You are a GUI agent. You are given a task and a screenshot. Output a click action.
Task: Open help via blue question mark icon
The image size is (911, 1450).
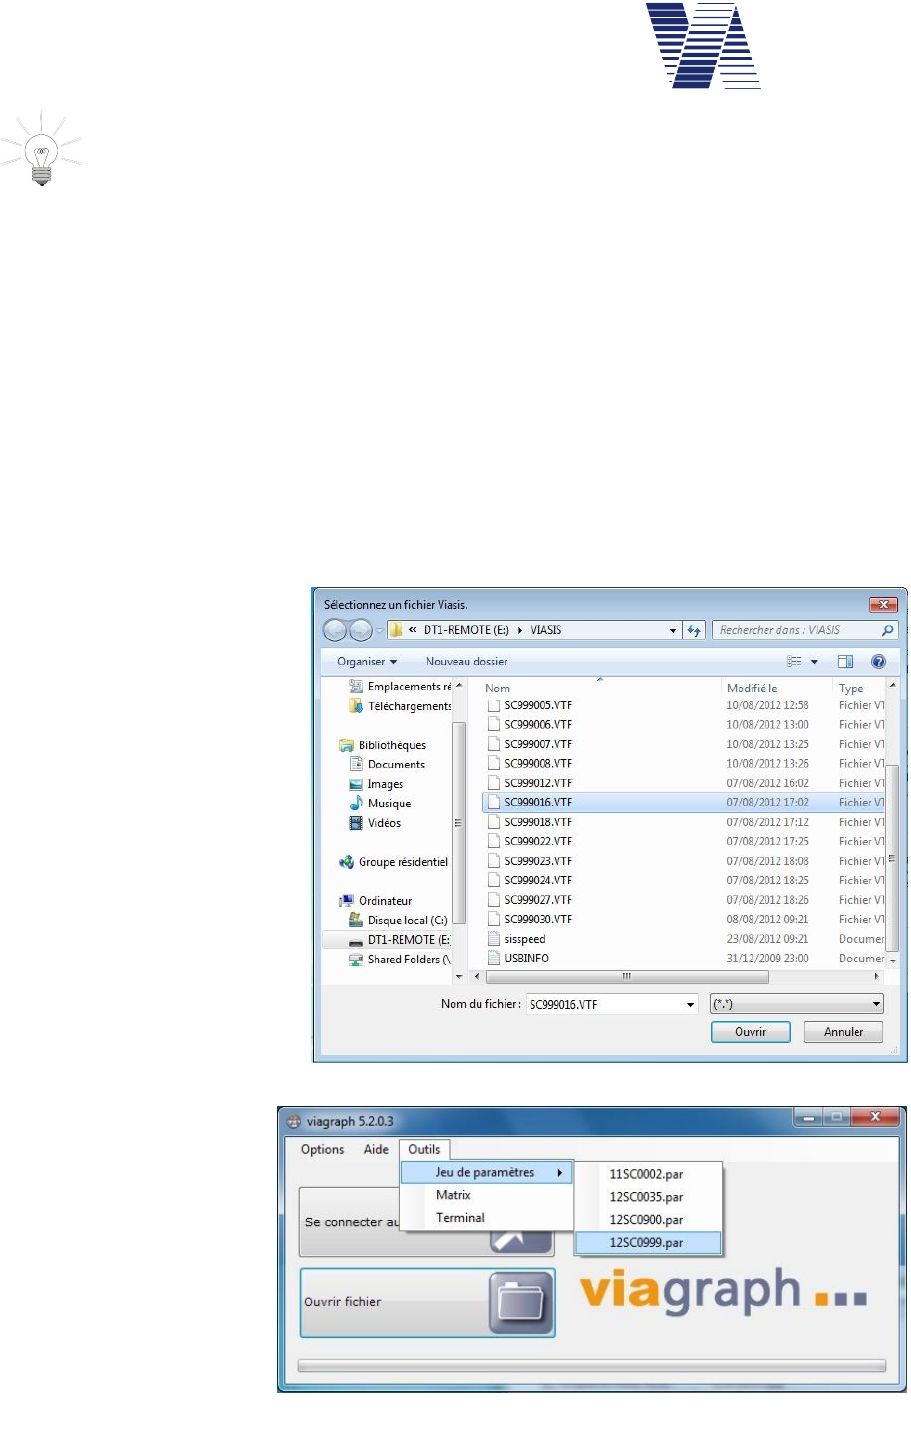coord(878,661)
